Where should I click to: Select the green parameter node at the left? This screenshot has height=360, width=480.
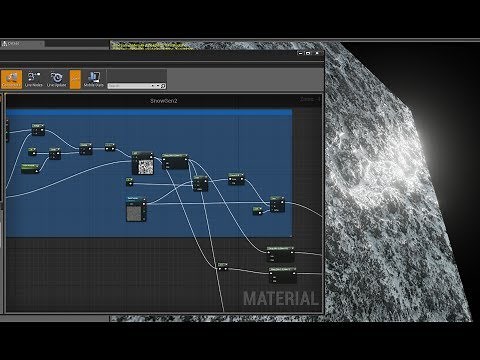pos(30,168)
